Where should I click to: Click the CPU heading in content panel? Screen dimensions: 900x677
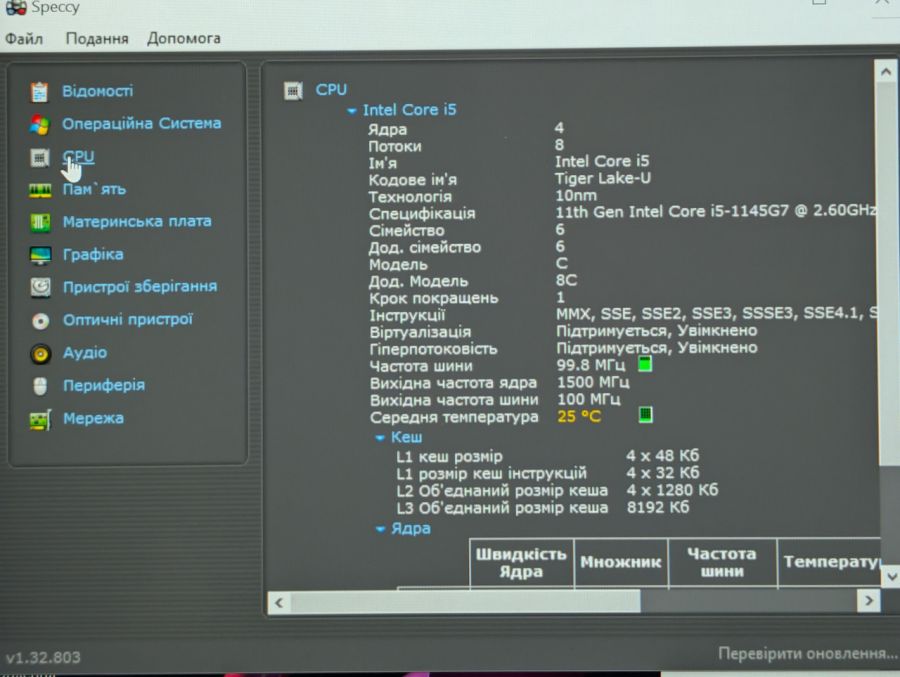331,90
